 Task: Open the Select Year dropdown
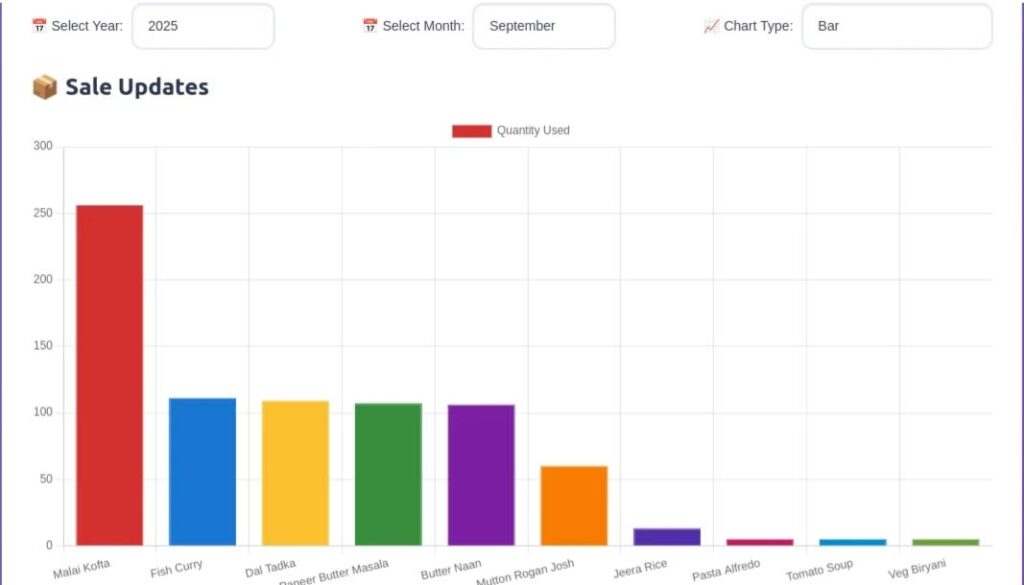coord(203,26)
